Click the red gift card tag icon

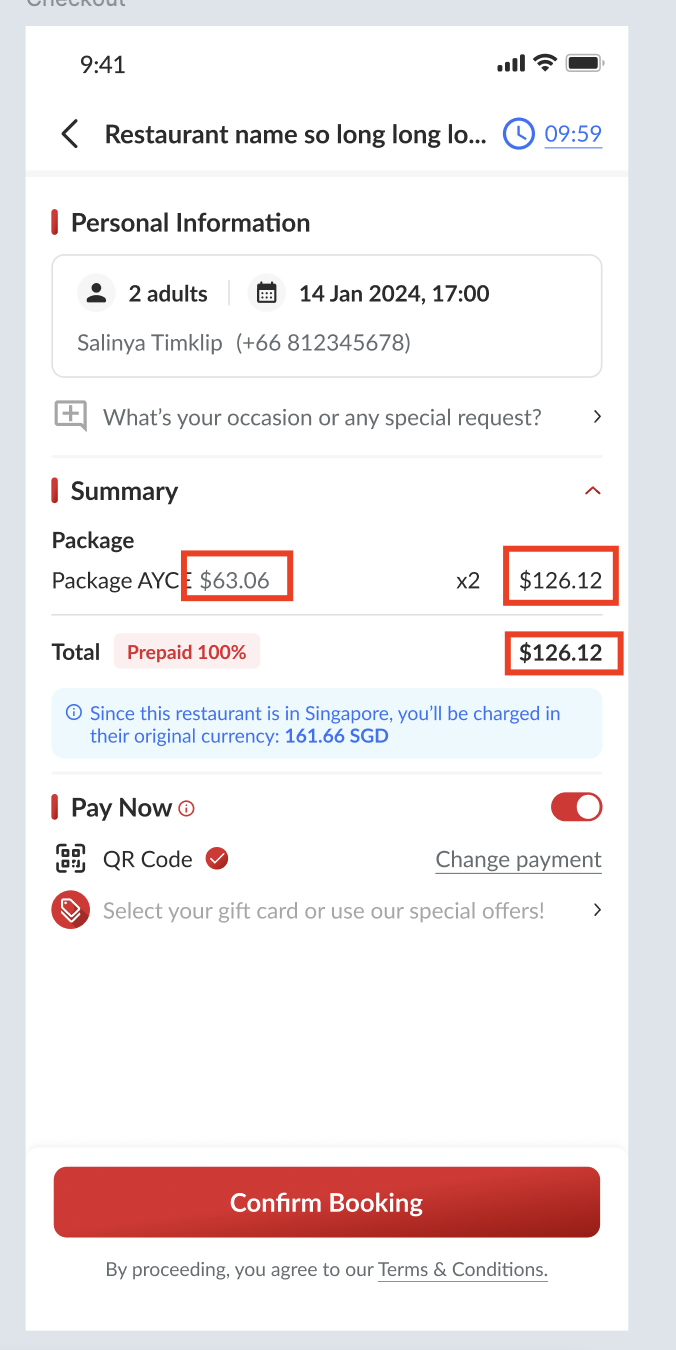71,910
